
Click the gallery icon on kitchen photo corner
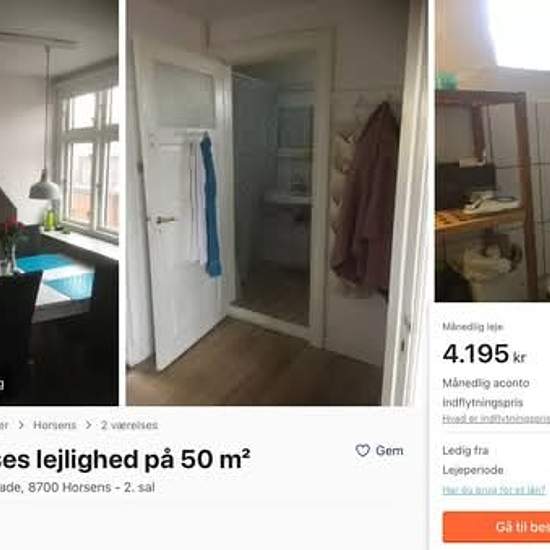(1, 385)
